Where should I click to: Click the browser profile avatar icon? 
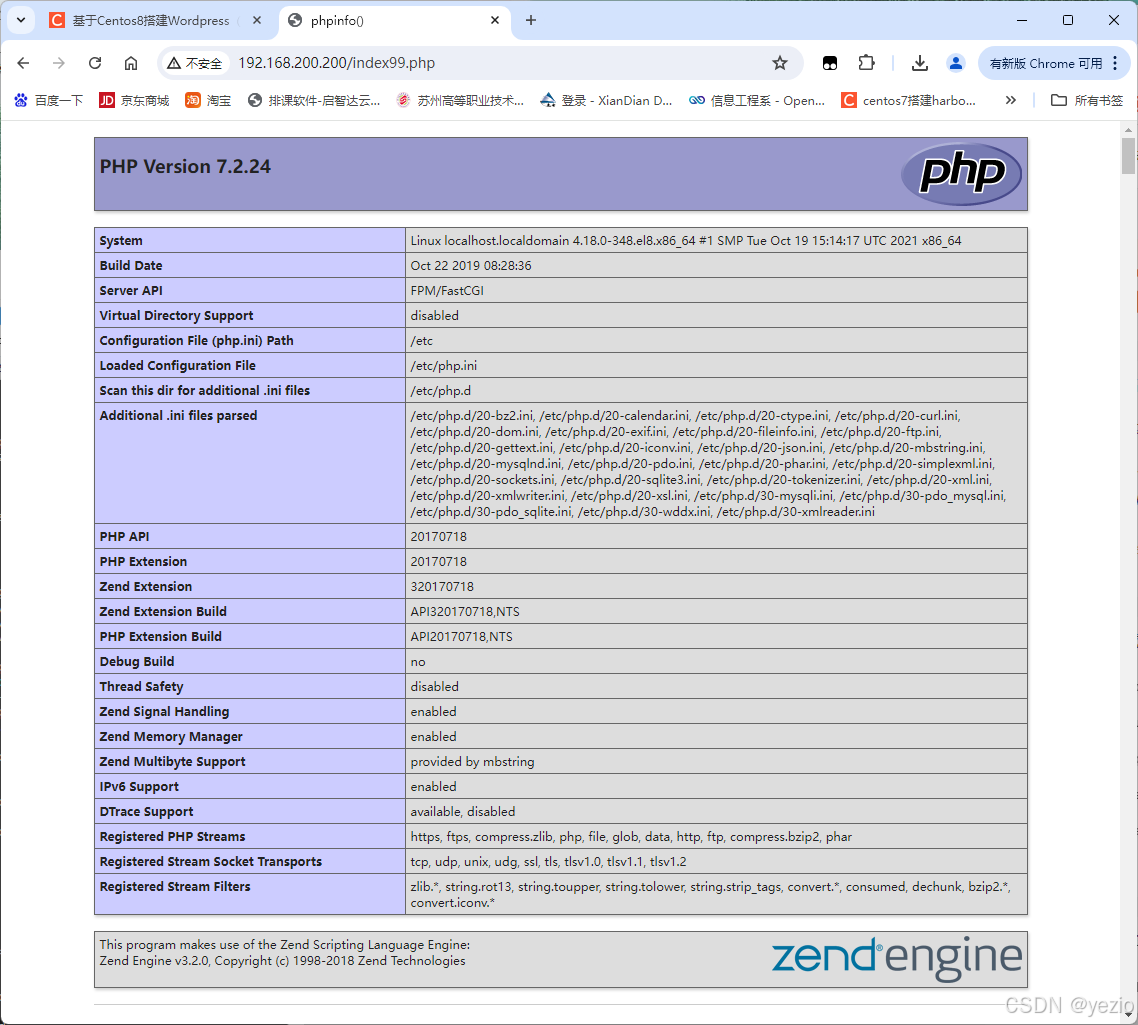pyautogui.click(x=955, y=62)
